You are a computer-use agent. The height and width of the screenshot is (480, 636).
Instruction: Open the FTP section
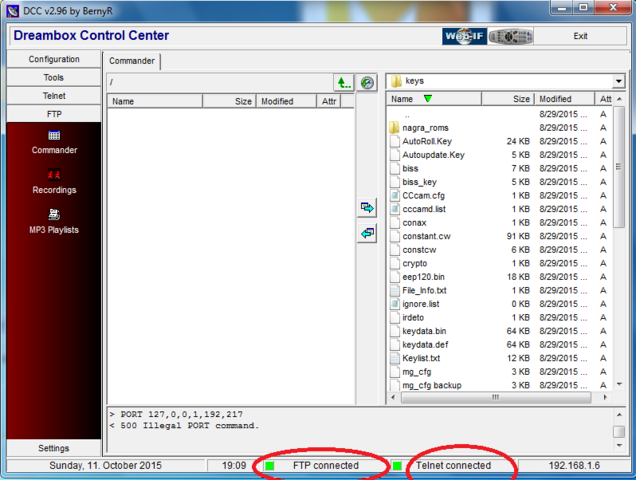click(x=54, y=114)
